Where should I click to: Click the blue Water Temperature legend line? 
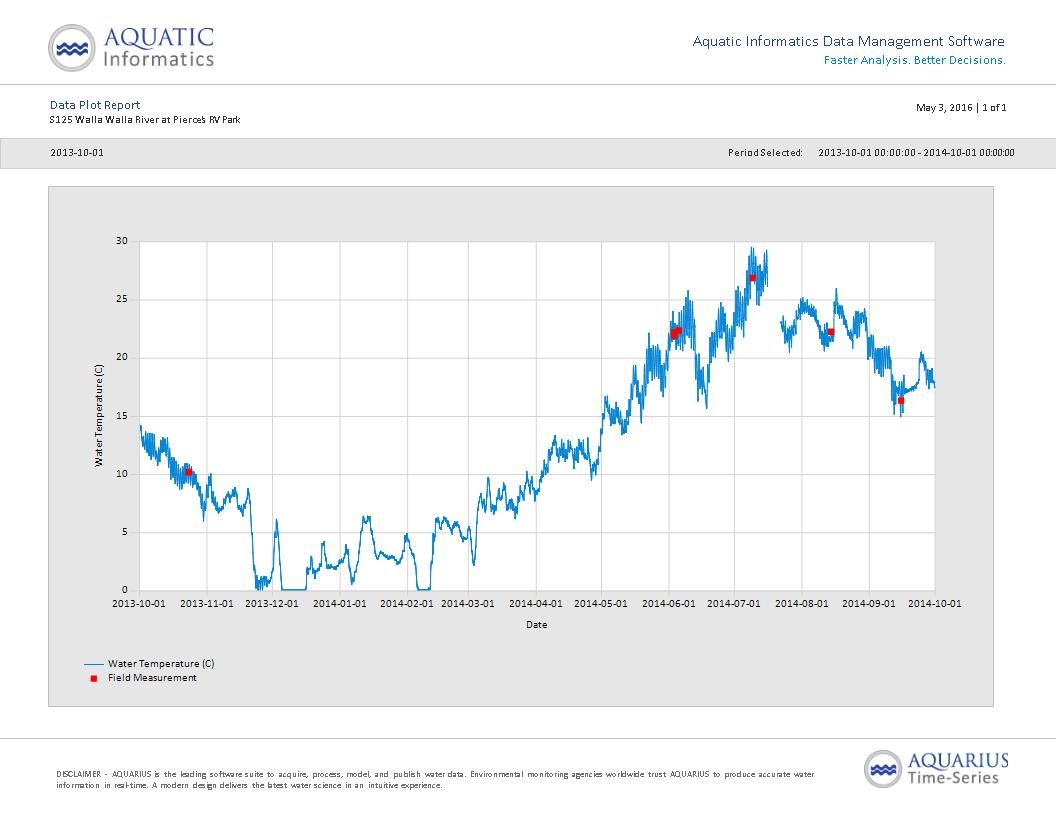tap(94, 664)
